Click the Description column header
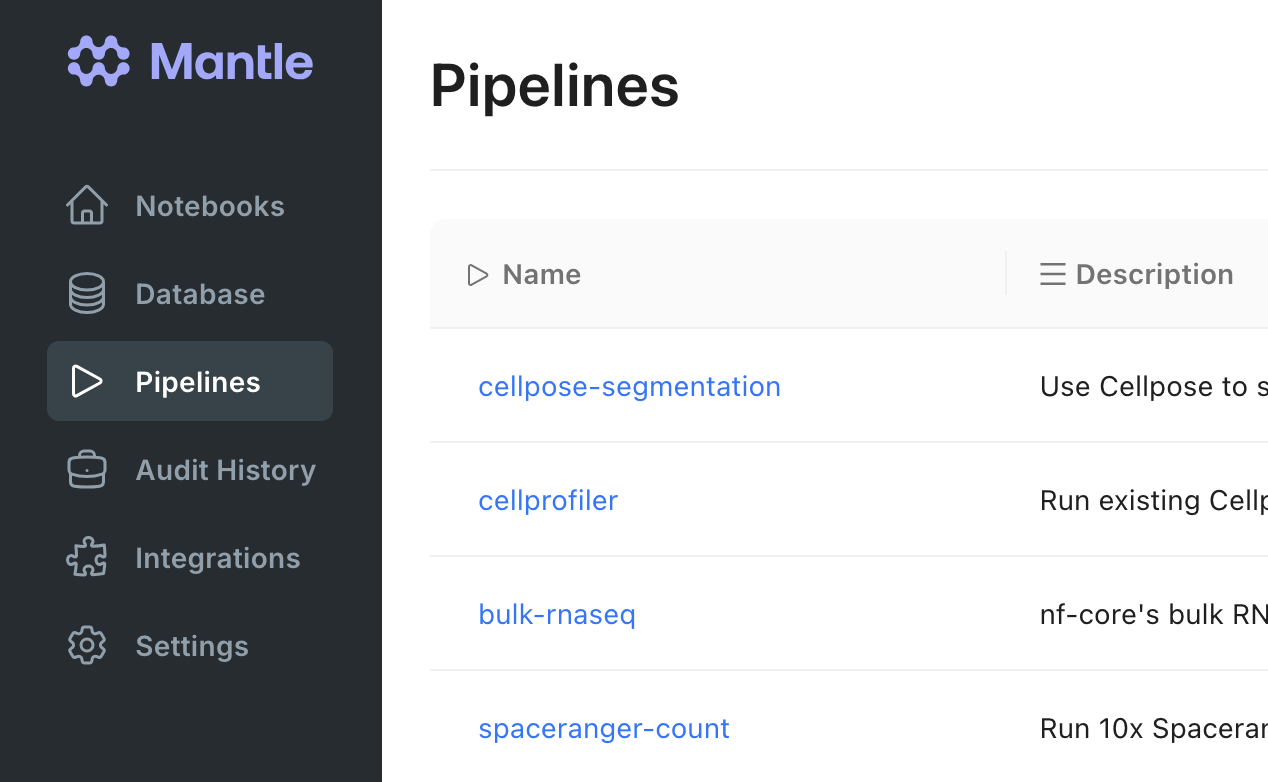Screen dimensions: 1268x782 tap(1154, 274)
